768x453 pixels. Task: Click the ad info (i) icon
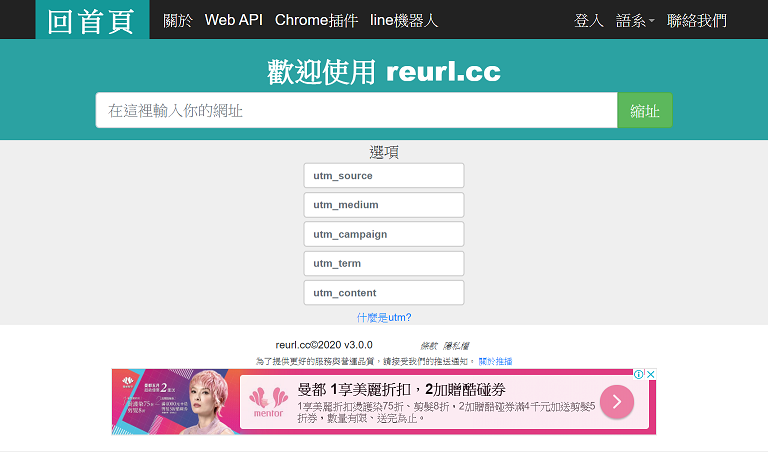tap(639, 375)
